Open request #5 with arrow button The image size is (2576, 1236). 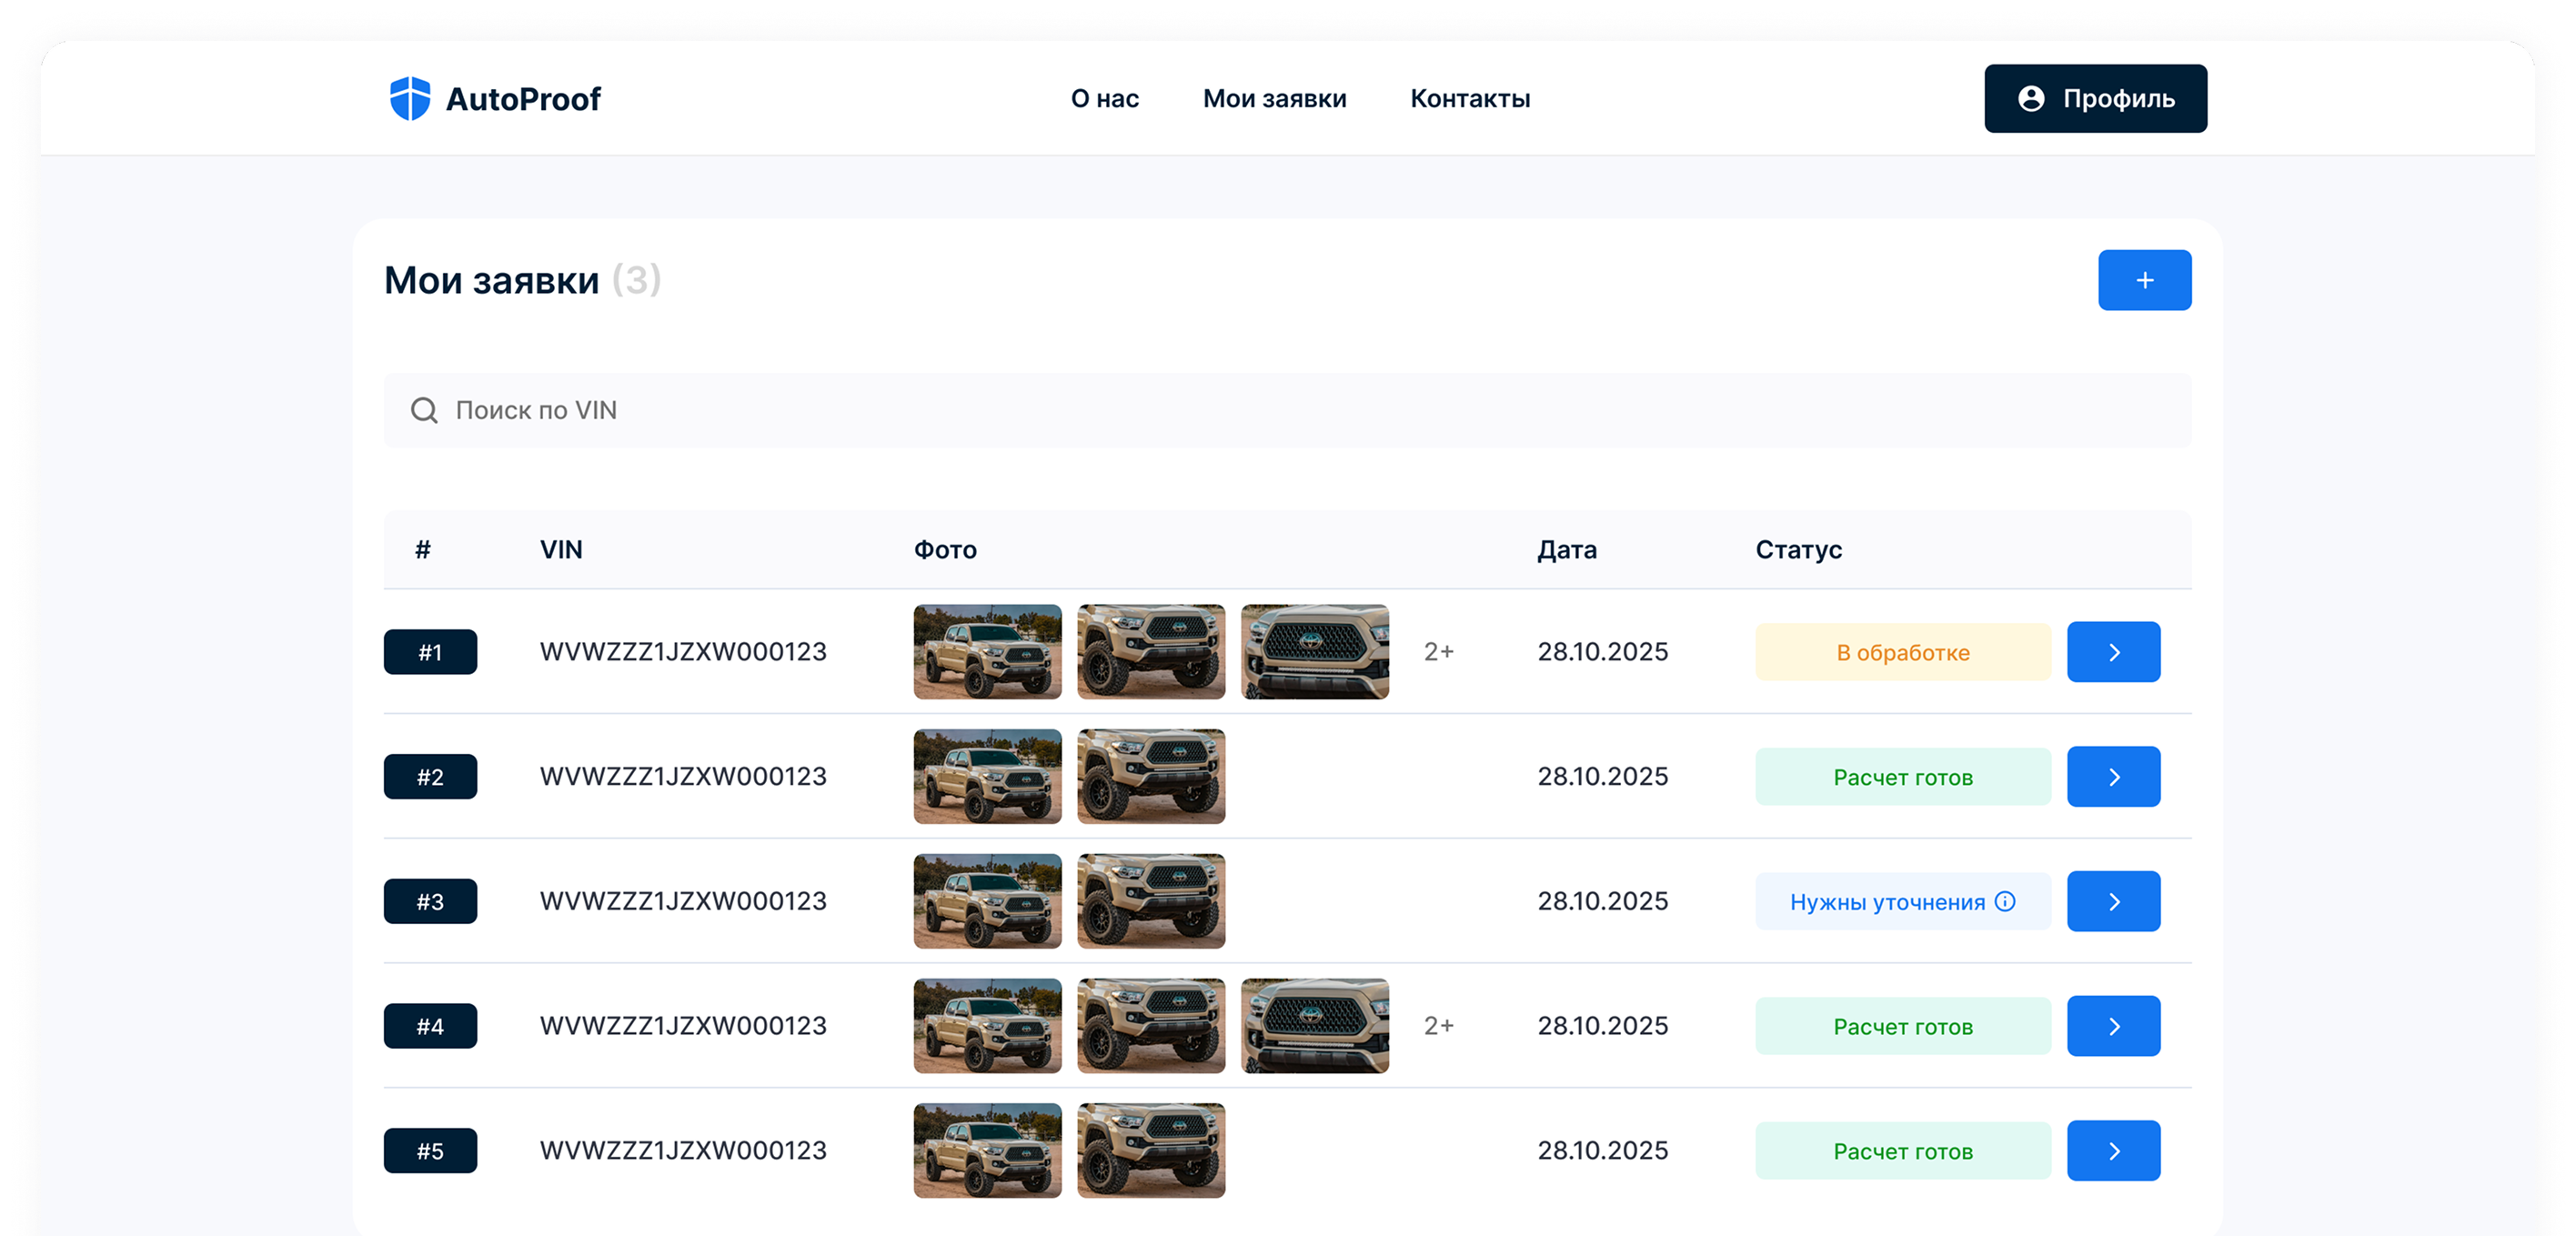(x=2113, y=1151)
